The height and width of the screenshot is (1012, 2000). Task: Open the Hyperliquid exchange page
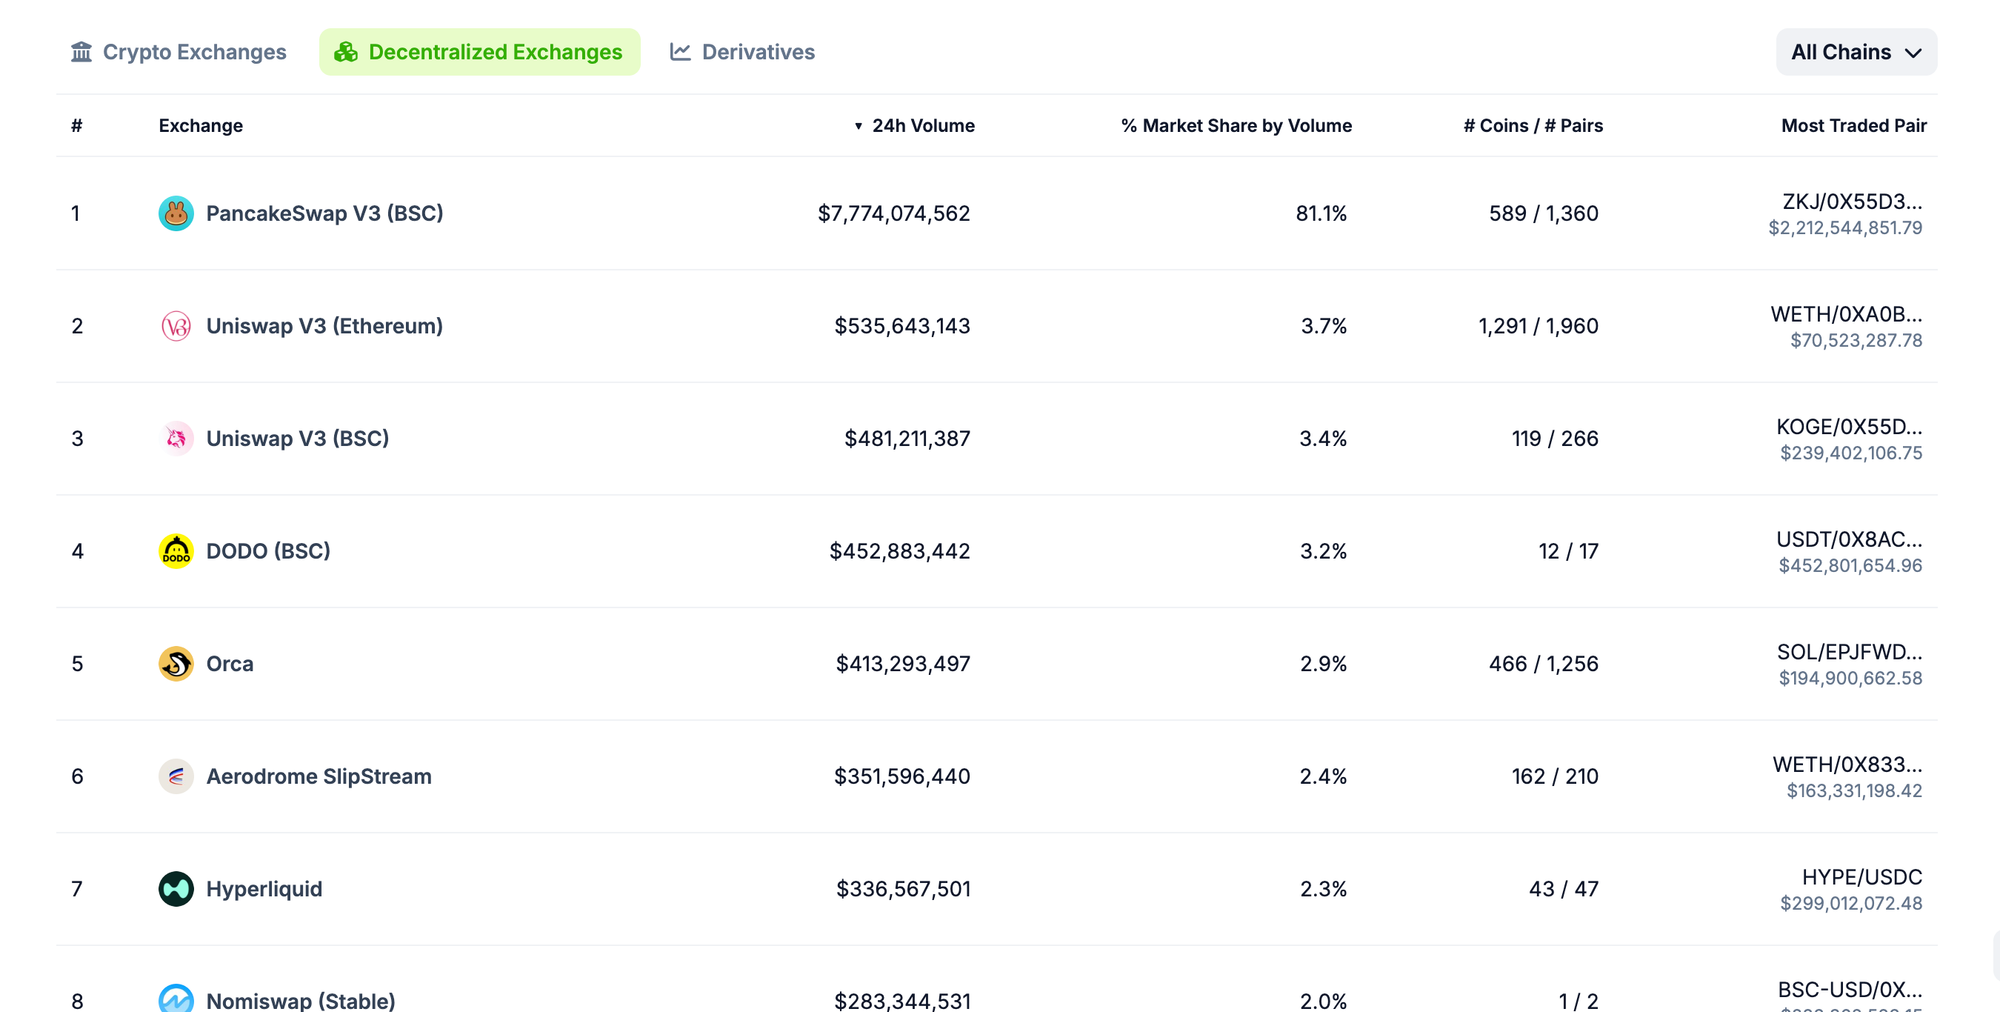tap(264, 889)
